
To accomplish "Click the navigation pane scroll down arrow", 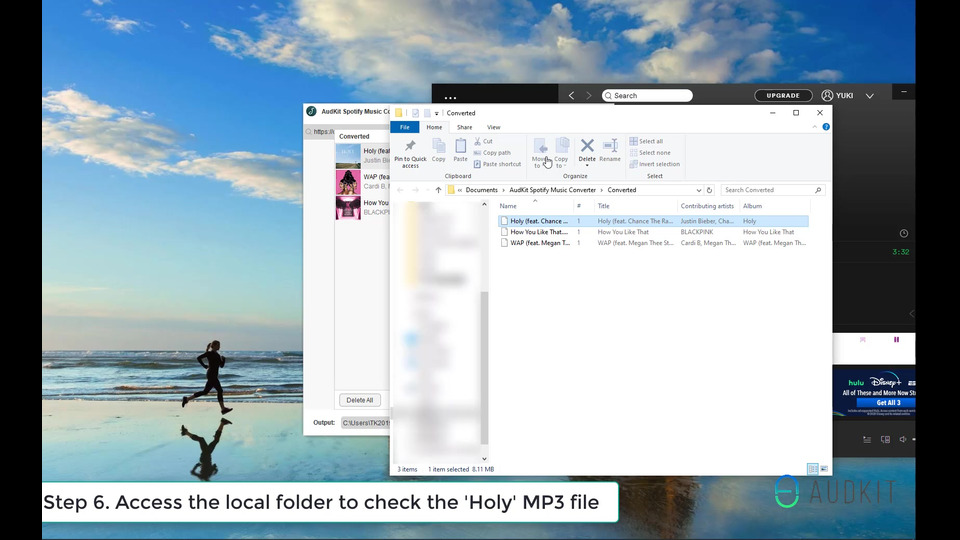I will (x=484, y=459).
